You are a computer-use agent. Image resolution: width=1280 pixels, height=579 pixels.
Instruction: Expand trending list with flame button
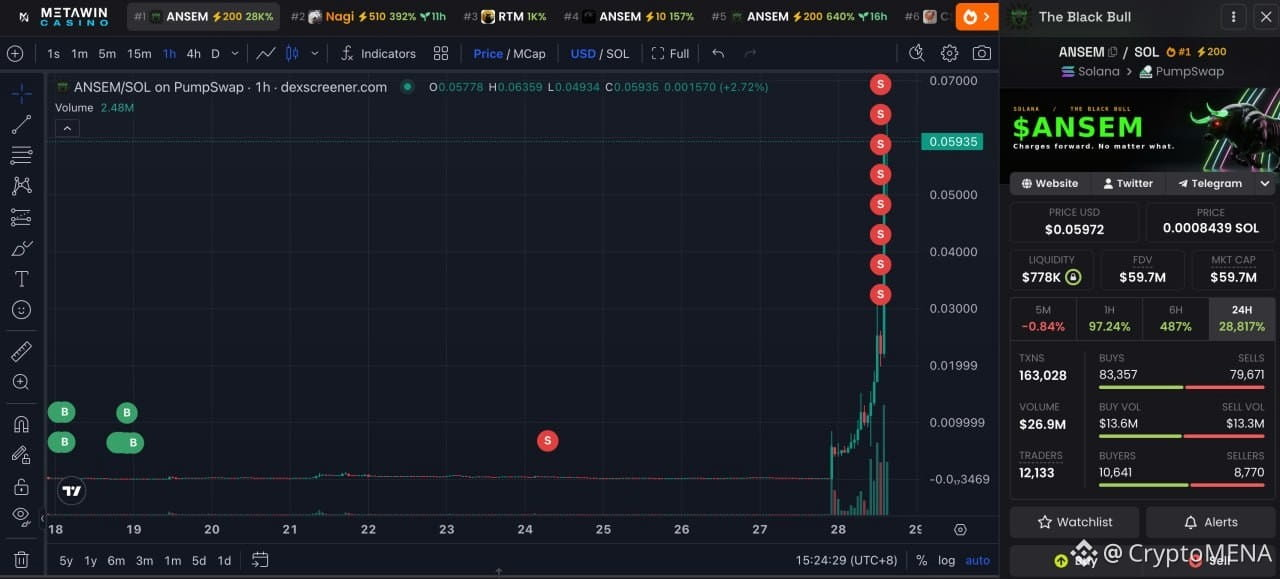tap(976, 17)
